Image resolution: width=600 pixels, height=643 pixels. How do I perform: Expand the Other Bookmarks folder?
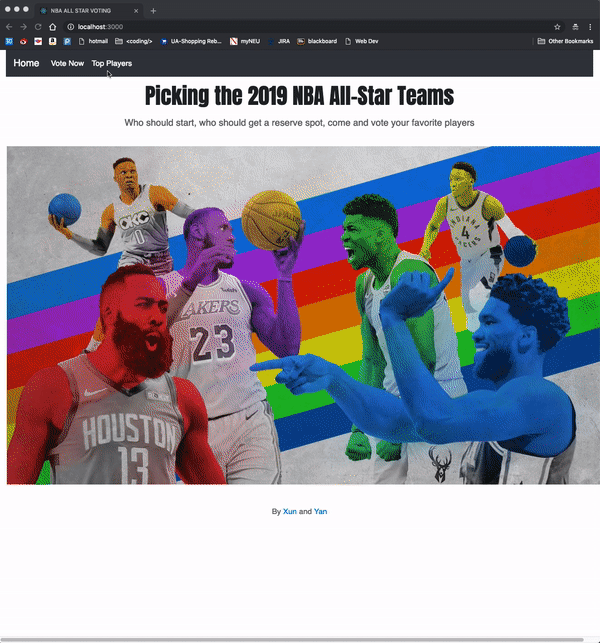(565, 41)
